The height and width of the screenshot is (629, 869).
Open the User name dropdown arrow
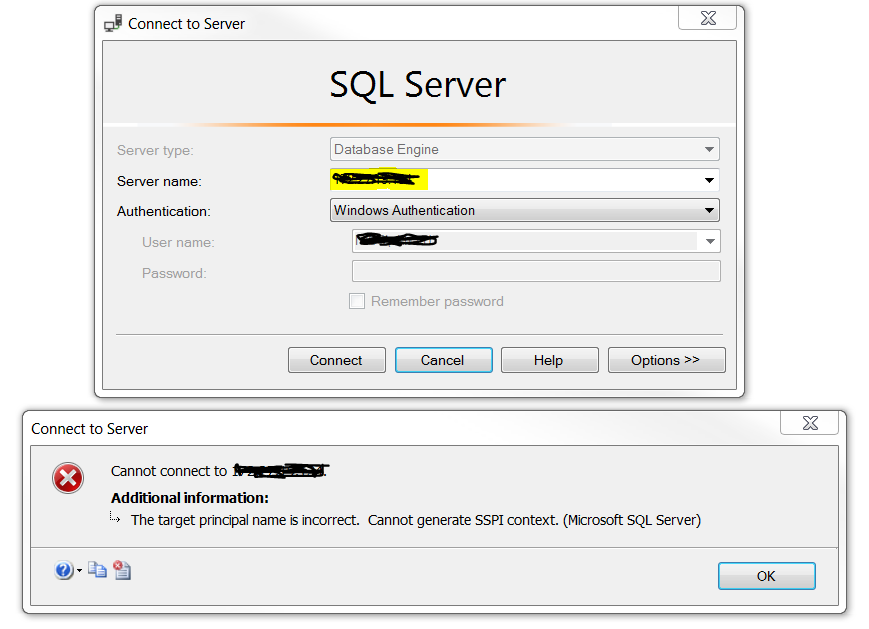pyautogui.click(x=710, y=241)
